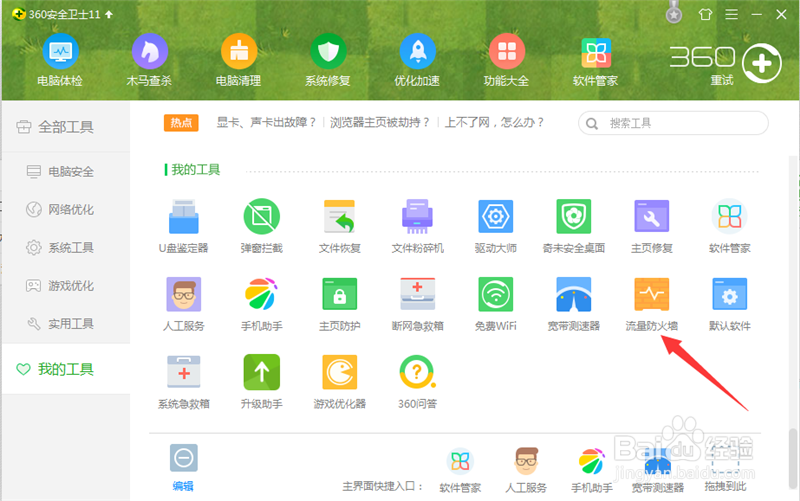Launch 奇未安全桌面 tool
Image resolution: width=800 pixels, height=501 pixels.
pyautogui.click(x=573, y=226)
